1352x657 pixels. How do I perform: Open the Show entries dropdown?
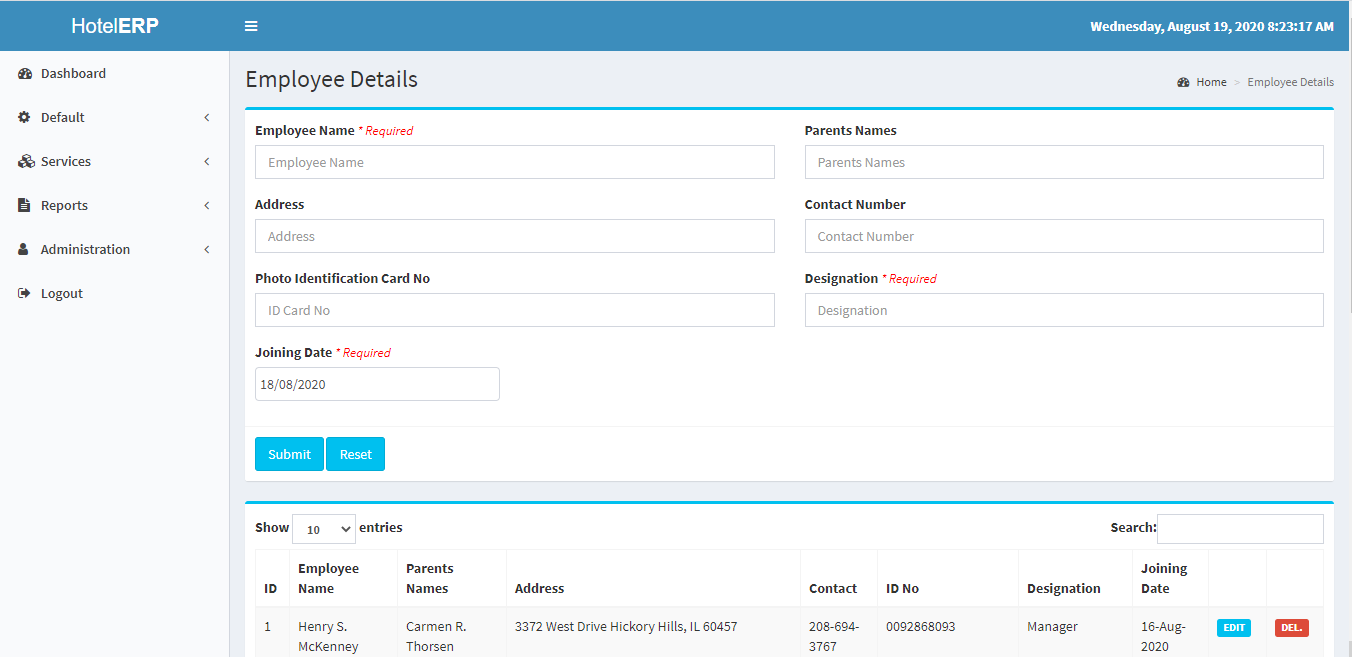point(323,528)
